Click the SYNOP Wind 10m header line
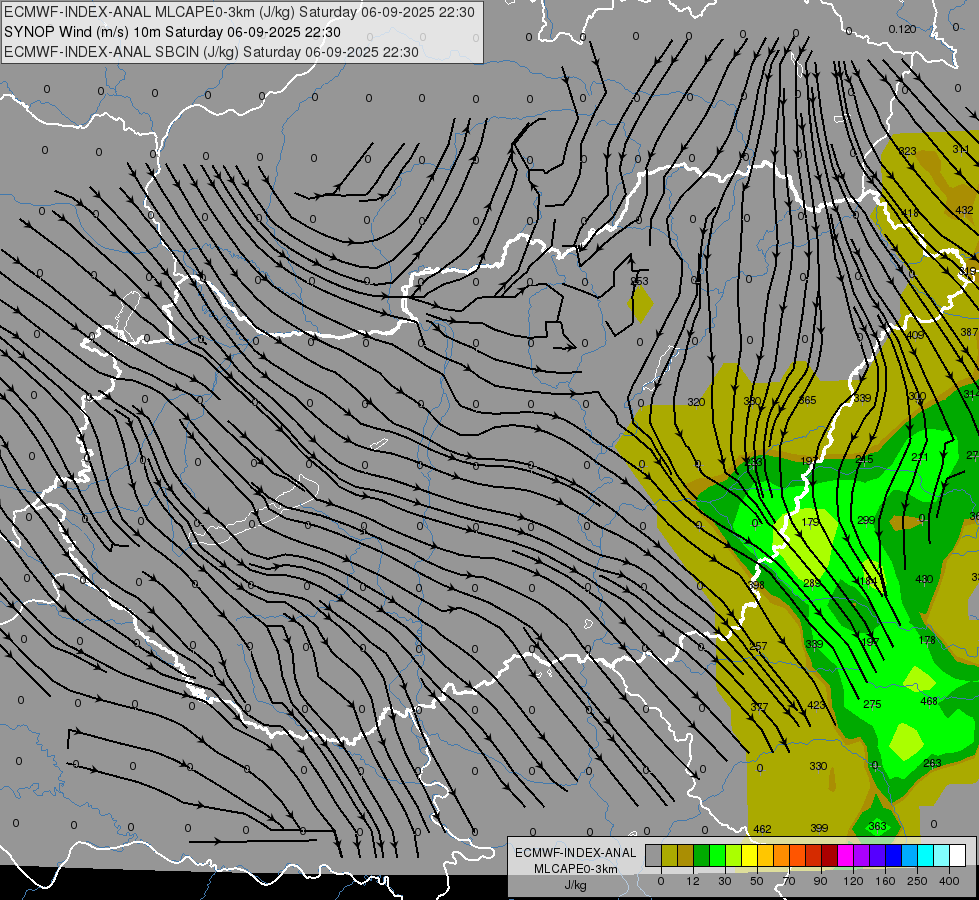 click(172, 32)
